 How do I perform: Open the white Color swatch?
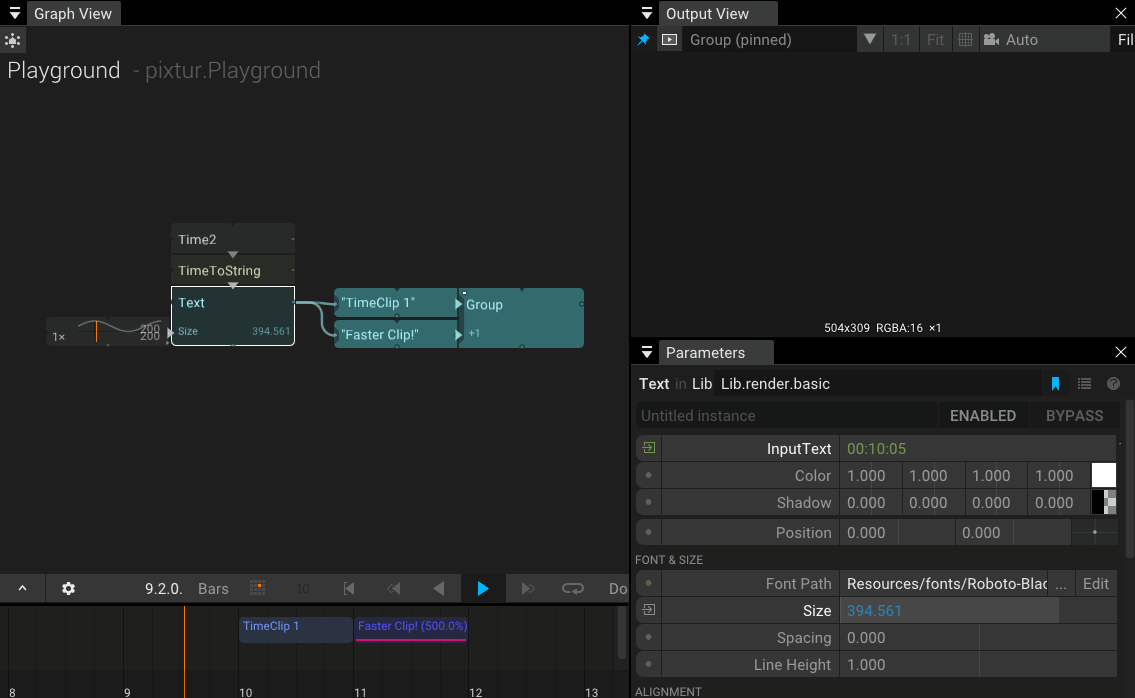tap(1104, 475)
